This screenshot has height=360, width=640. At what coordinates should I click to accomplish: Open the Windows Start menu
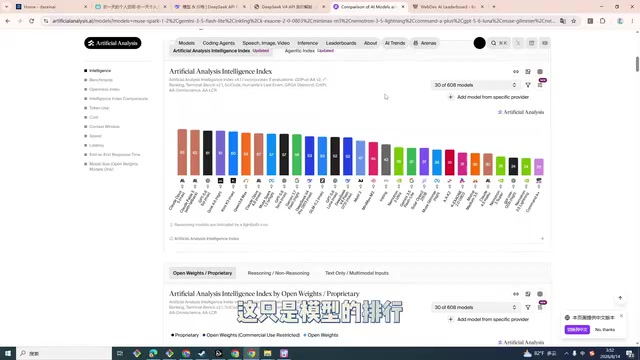pyautogui.click(x=8, y=353)
